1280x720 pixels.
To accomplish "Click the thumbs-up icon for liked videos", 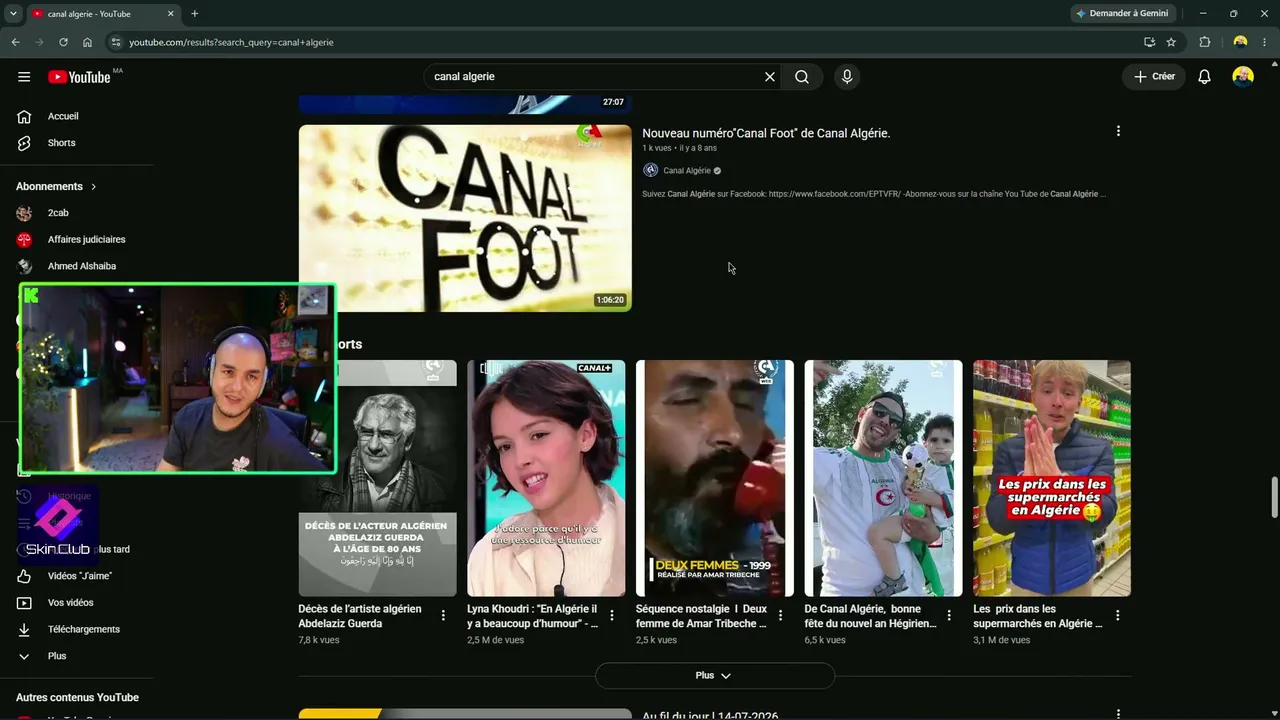I will 24,576.
